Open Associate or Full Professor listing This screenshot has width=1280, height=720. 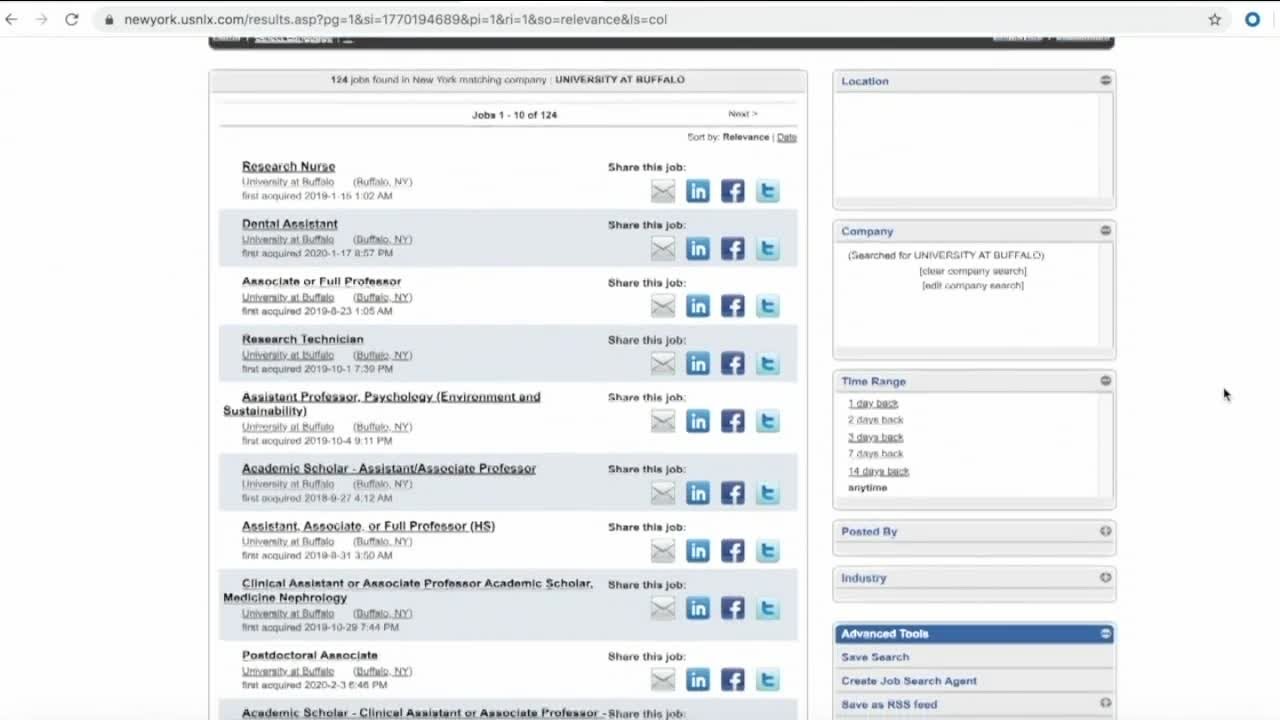321,282
